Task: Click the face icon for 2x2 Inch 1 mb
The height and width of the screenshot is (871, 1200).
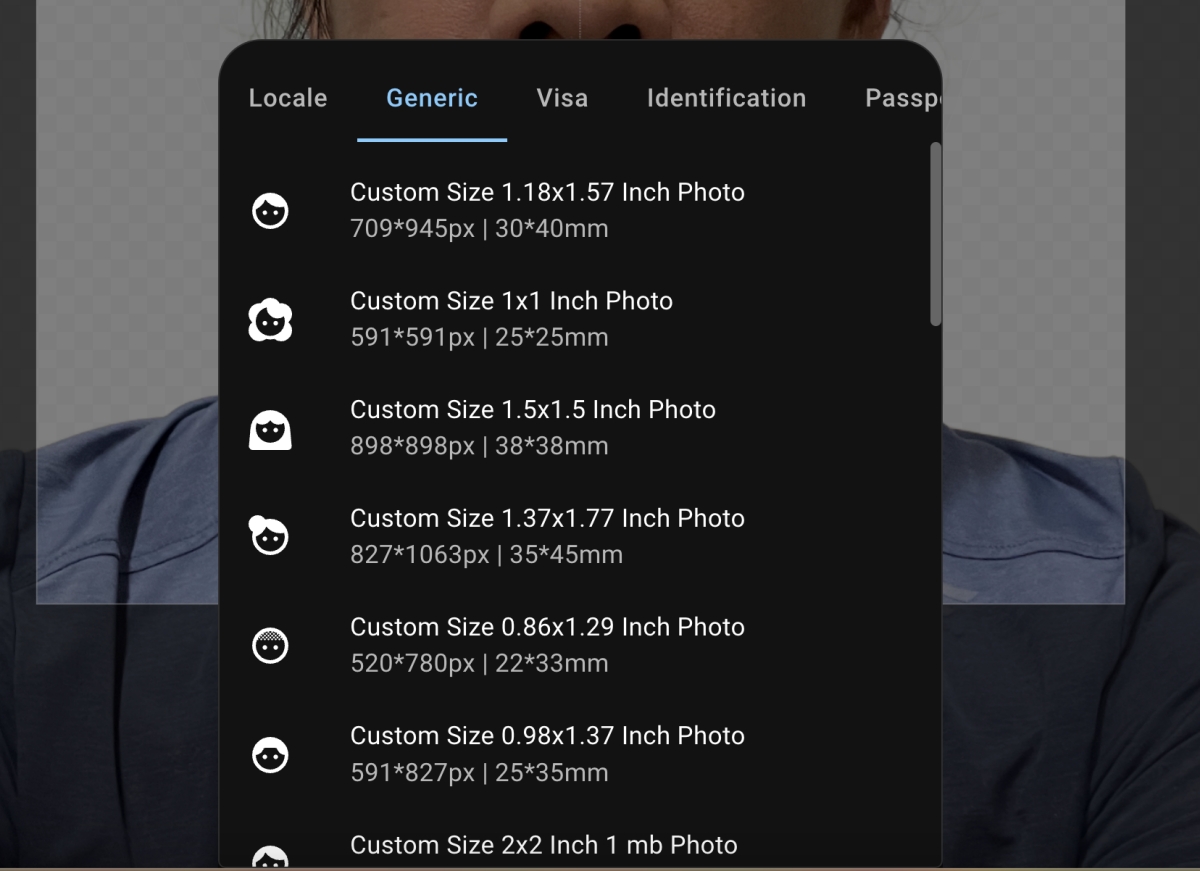Action: [270, 857]
